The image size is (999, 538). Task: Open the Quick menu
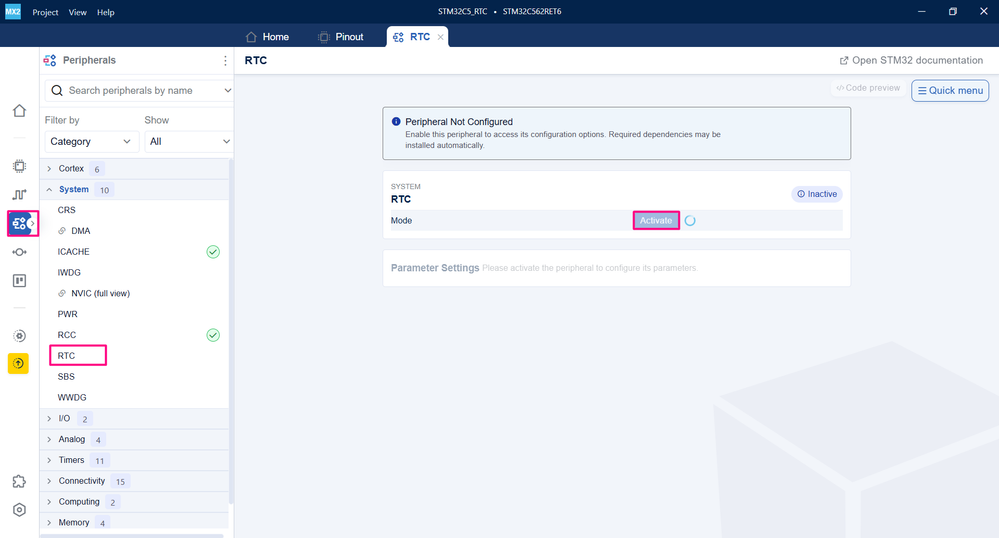(x=950, y=91)
